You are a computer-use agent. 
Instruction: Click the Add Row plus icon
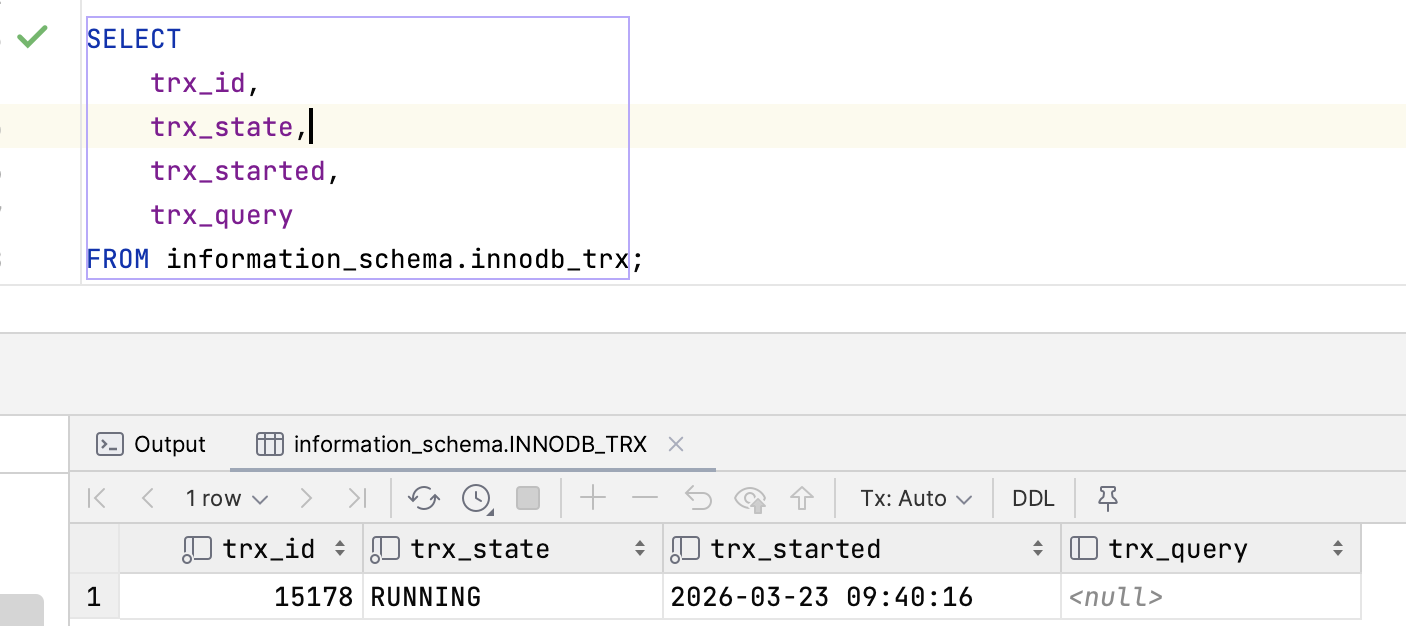[593, 498]
